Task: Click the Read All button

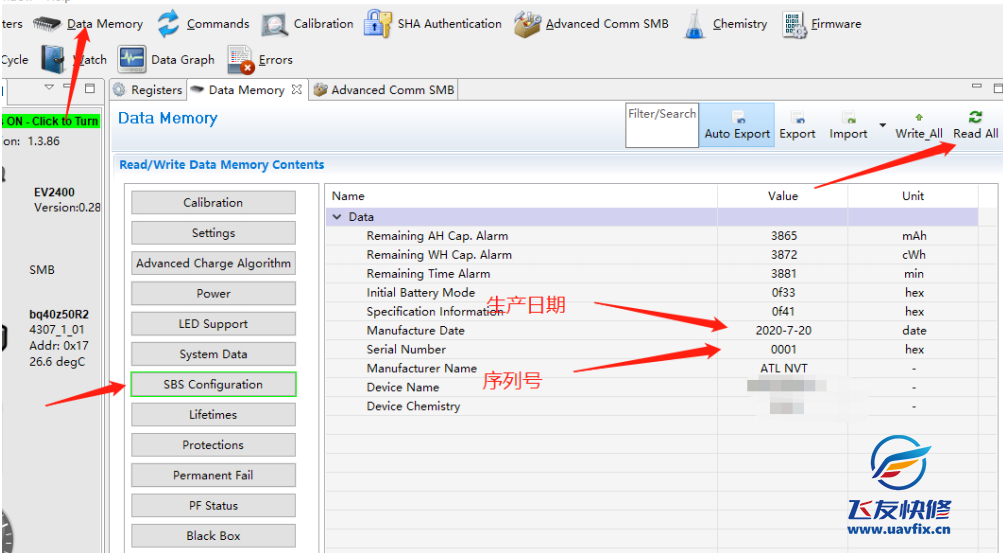Action: (x=975, y=125)
